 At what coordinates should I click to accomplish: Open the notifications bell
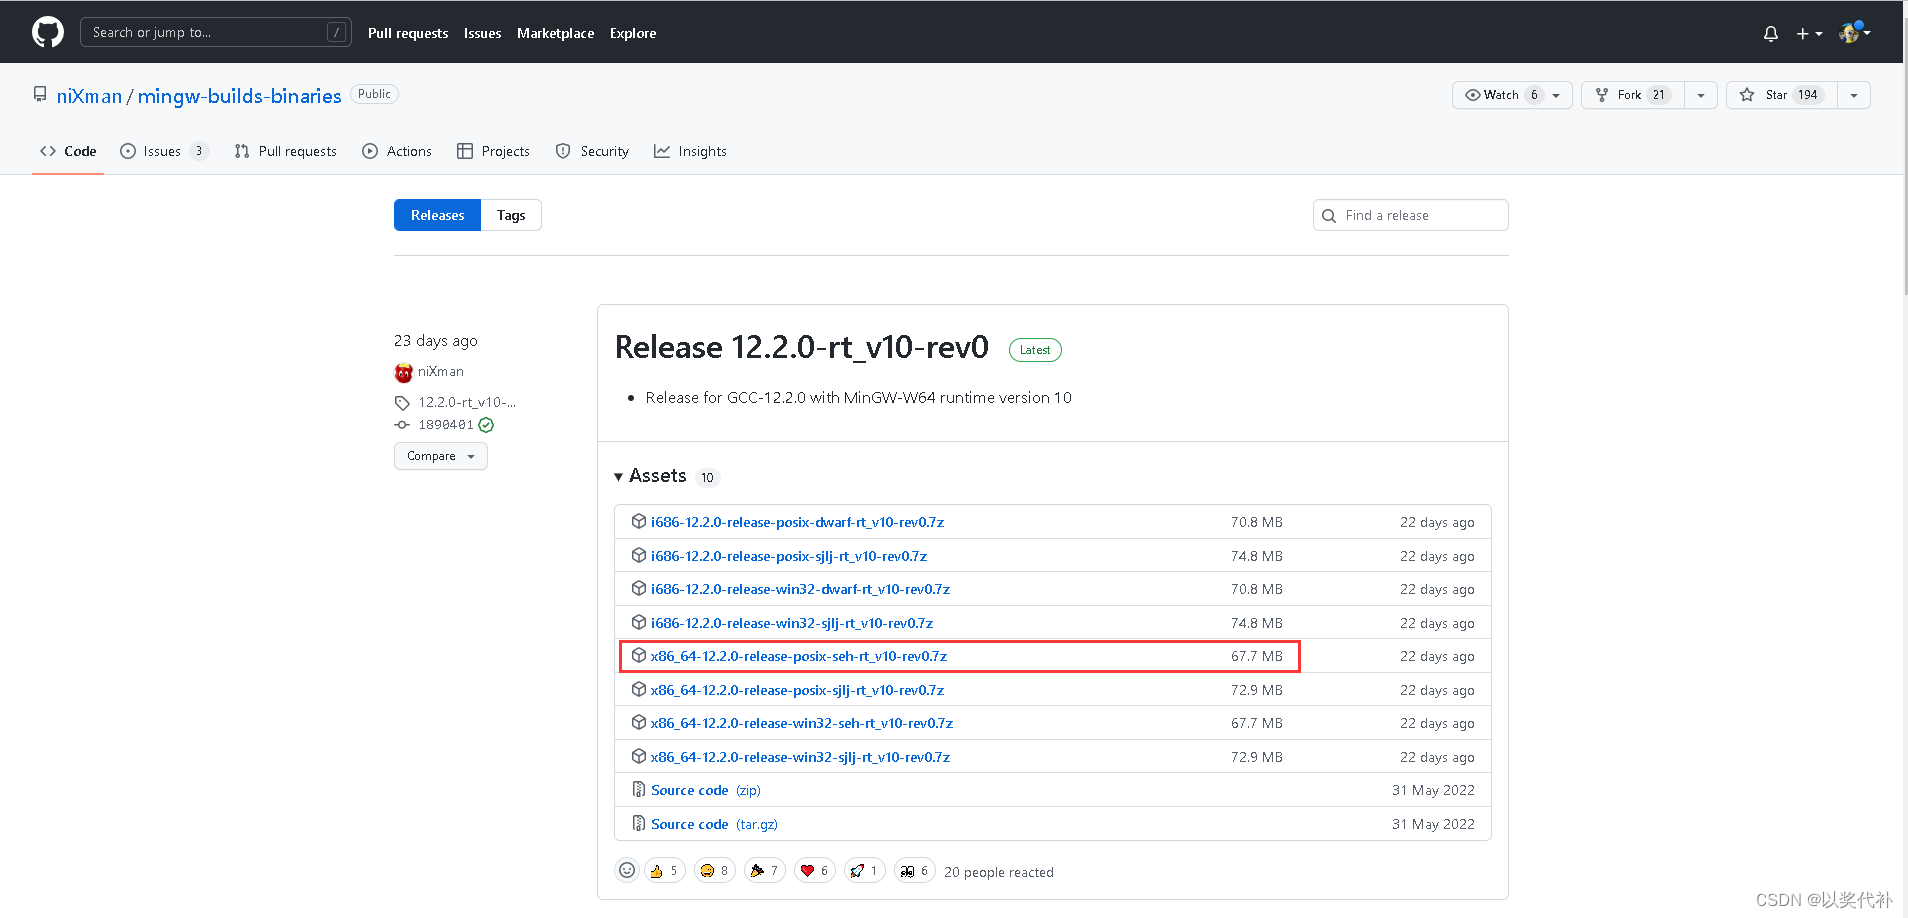click(x=1771, y=33)
